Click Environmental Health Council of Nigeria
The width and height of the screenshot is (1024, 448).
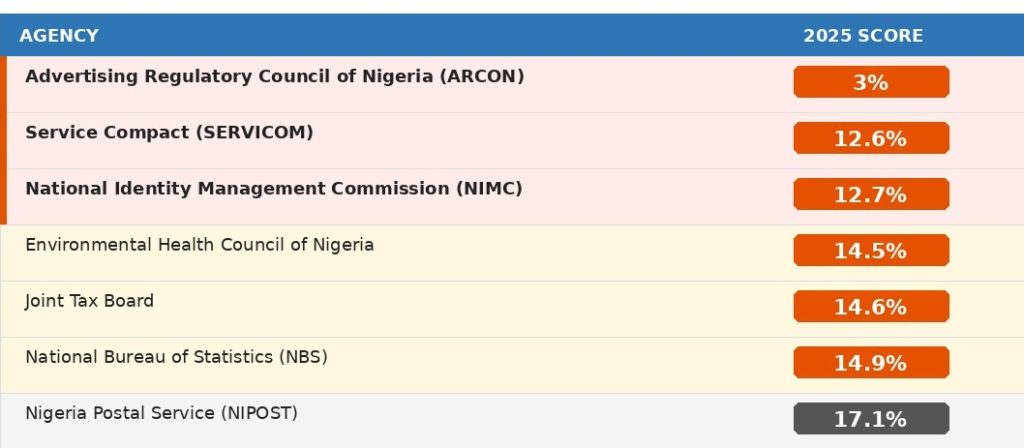click(x=199, y=244)
